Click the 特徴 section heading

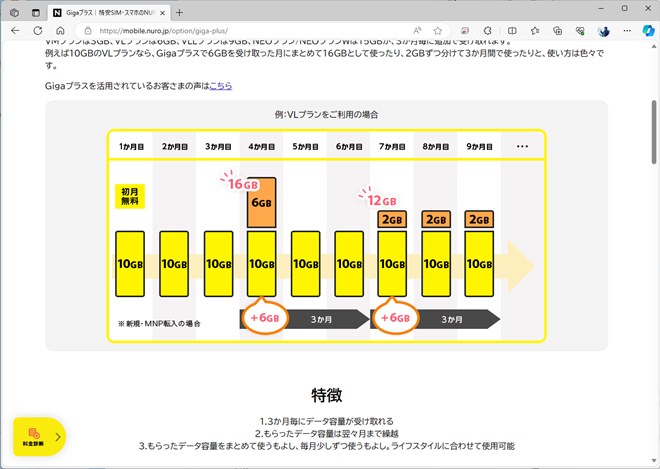pos(327,395)
